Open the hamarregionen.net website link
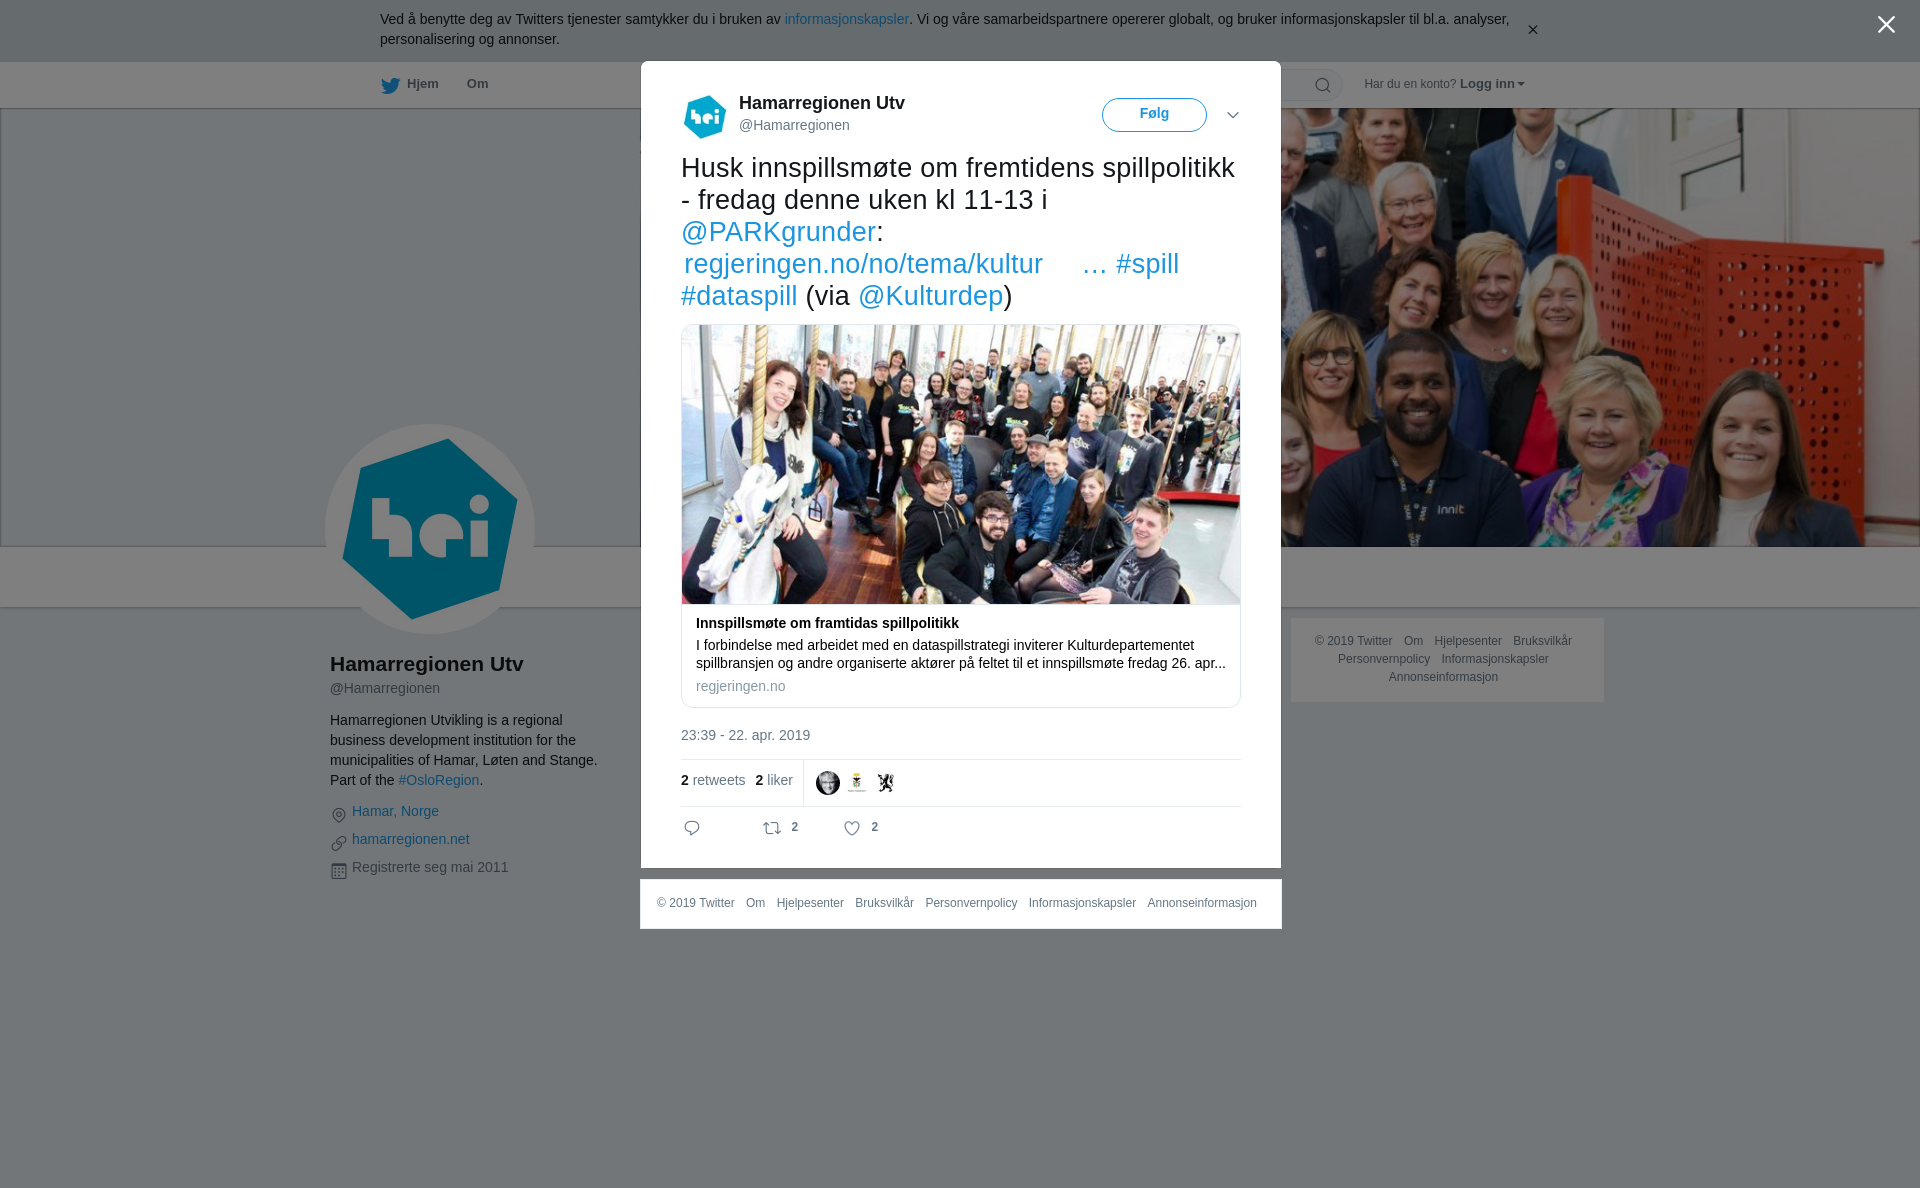1920x1188 pixels. pos(410,839)
